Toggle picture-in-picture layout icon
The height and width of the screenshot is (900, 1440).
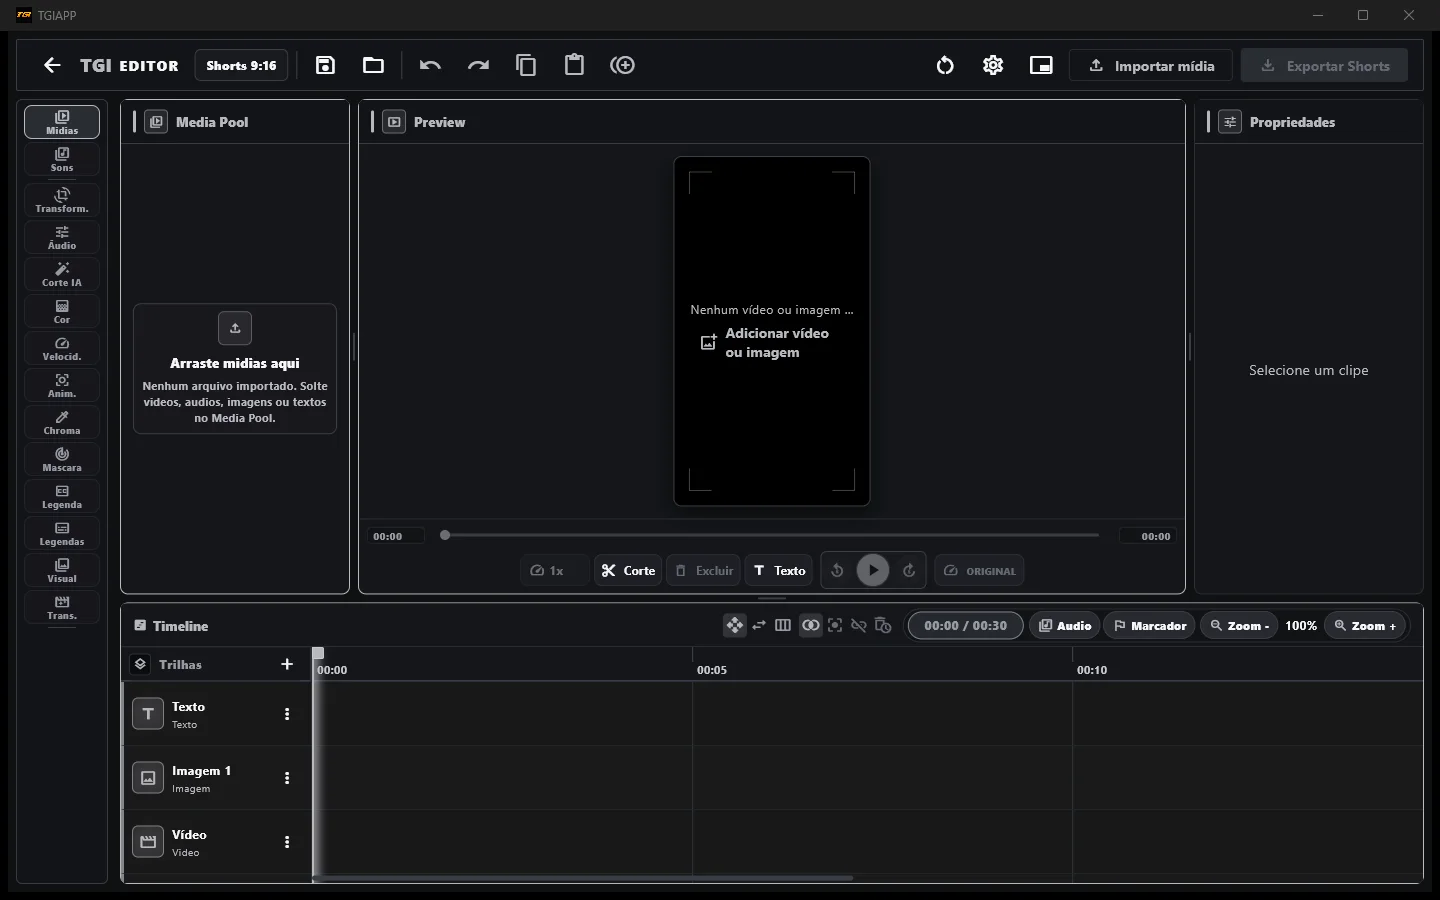click(x=1041, y=65)
